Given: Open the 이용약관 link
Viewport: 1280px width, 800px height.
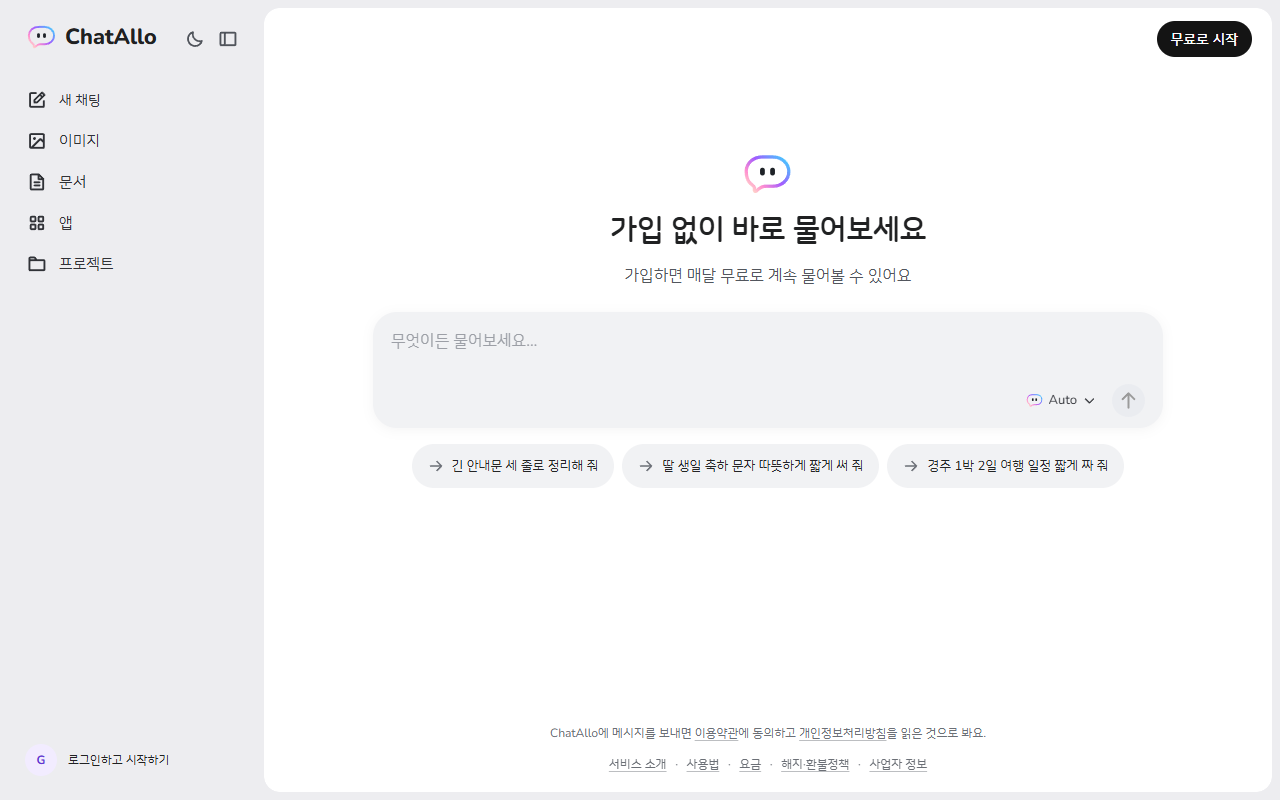Looking at the screenshot, I should (716, 733).
